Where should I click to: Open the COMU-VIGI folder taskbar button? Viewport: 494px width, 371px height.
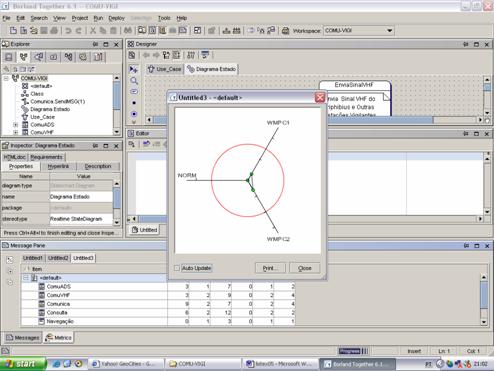coord(203,364)
